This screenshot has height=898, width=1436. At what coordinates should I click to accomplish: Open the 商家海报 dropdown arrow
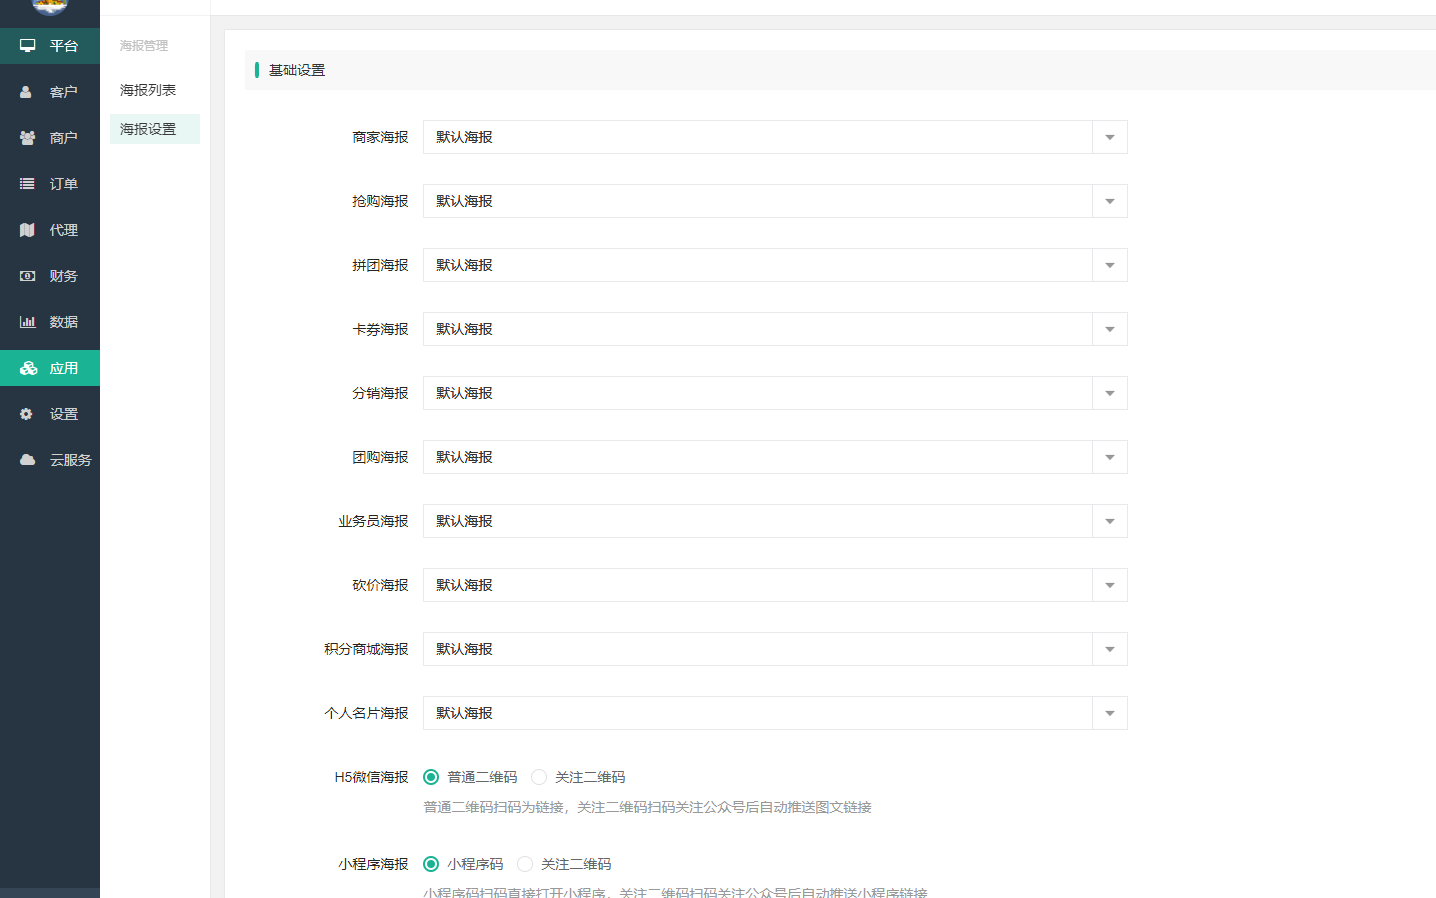1110,137
